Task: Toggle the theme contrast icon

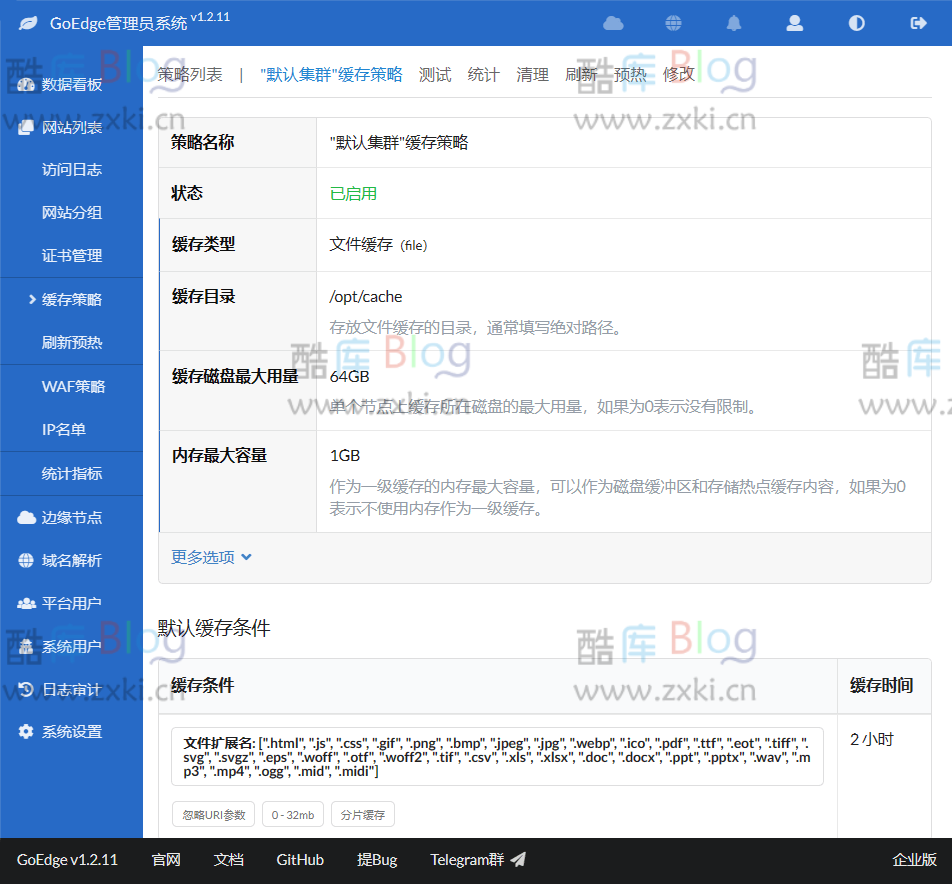Action: tap(856, 21)
